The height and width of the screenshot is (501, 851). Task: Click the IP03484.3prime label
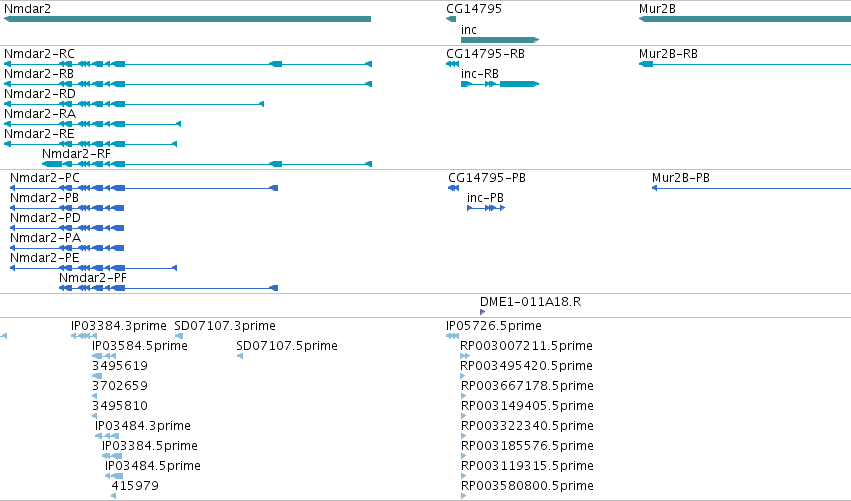pos(143,426)
